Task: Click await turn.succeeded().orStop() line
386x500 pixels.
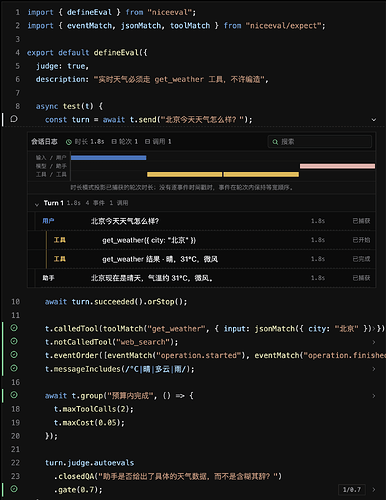Action: coord(116,302)
